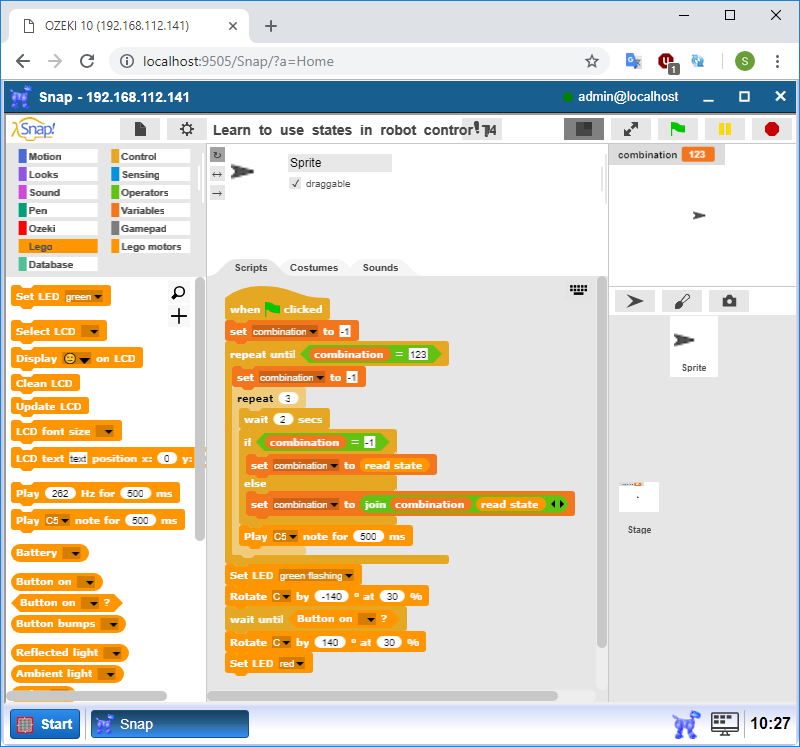Select the Lego motors block category
Viewport: 800px width, 747px height.
(151, 246)
